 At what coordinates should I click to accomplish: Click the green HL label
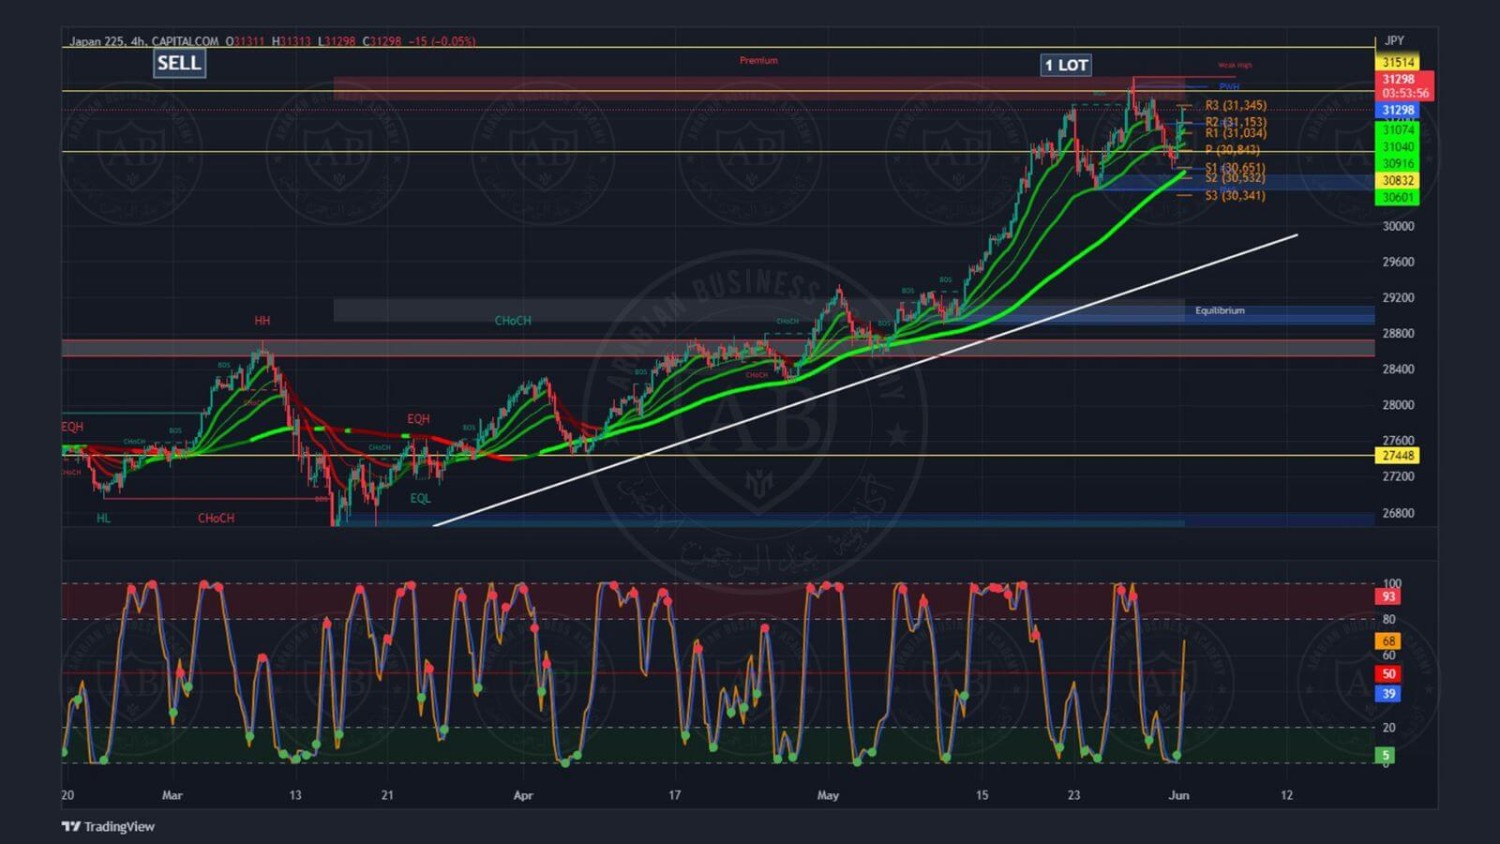[103, 518]
